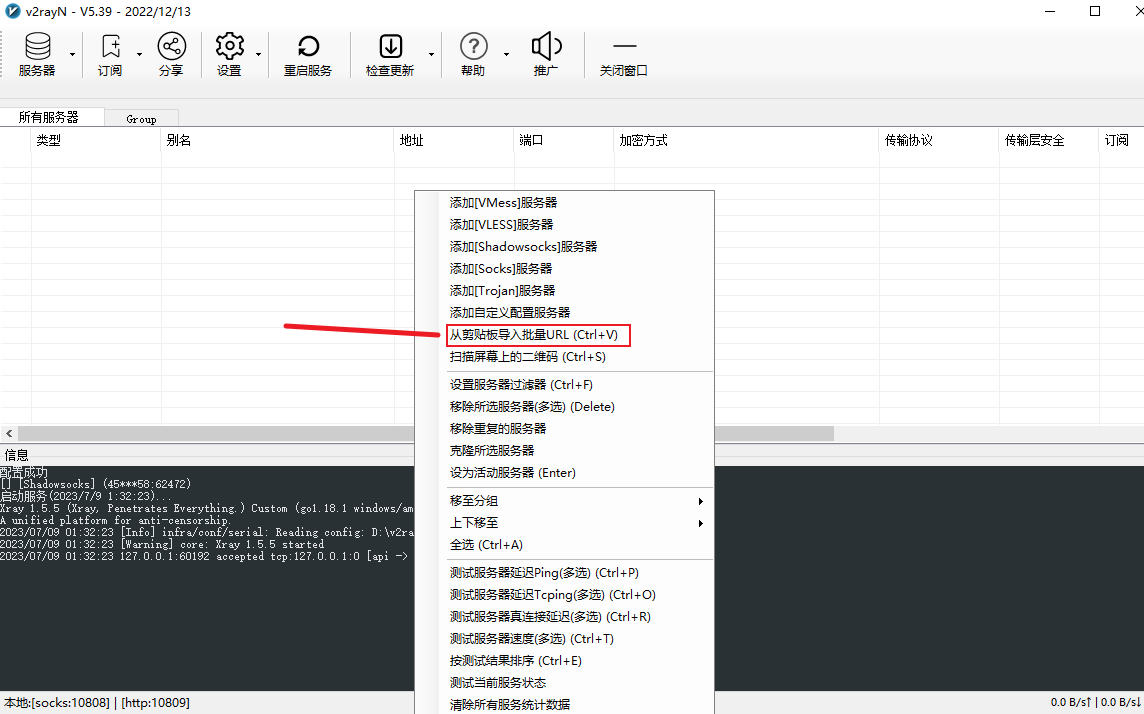Expand the 上下移至 submenu arrow
This screenshot has height=714, width=1144.
[700, 523]
